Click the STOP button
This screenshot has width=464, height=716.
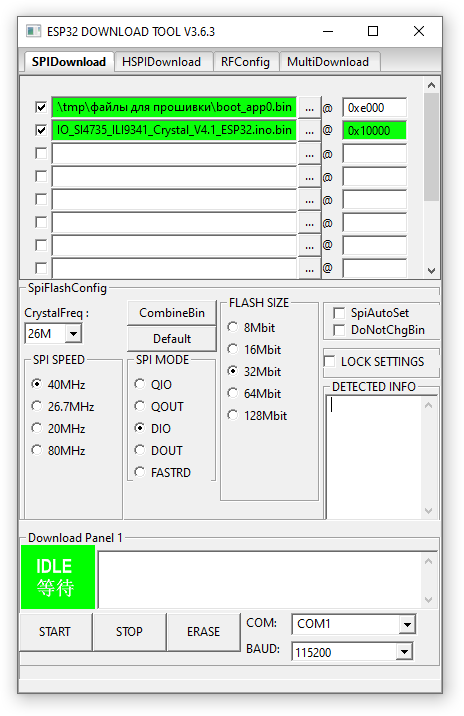point(129,632)
